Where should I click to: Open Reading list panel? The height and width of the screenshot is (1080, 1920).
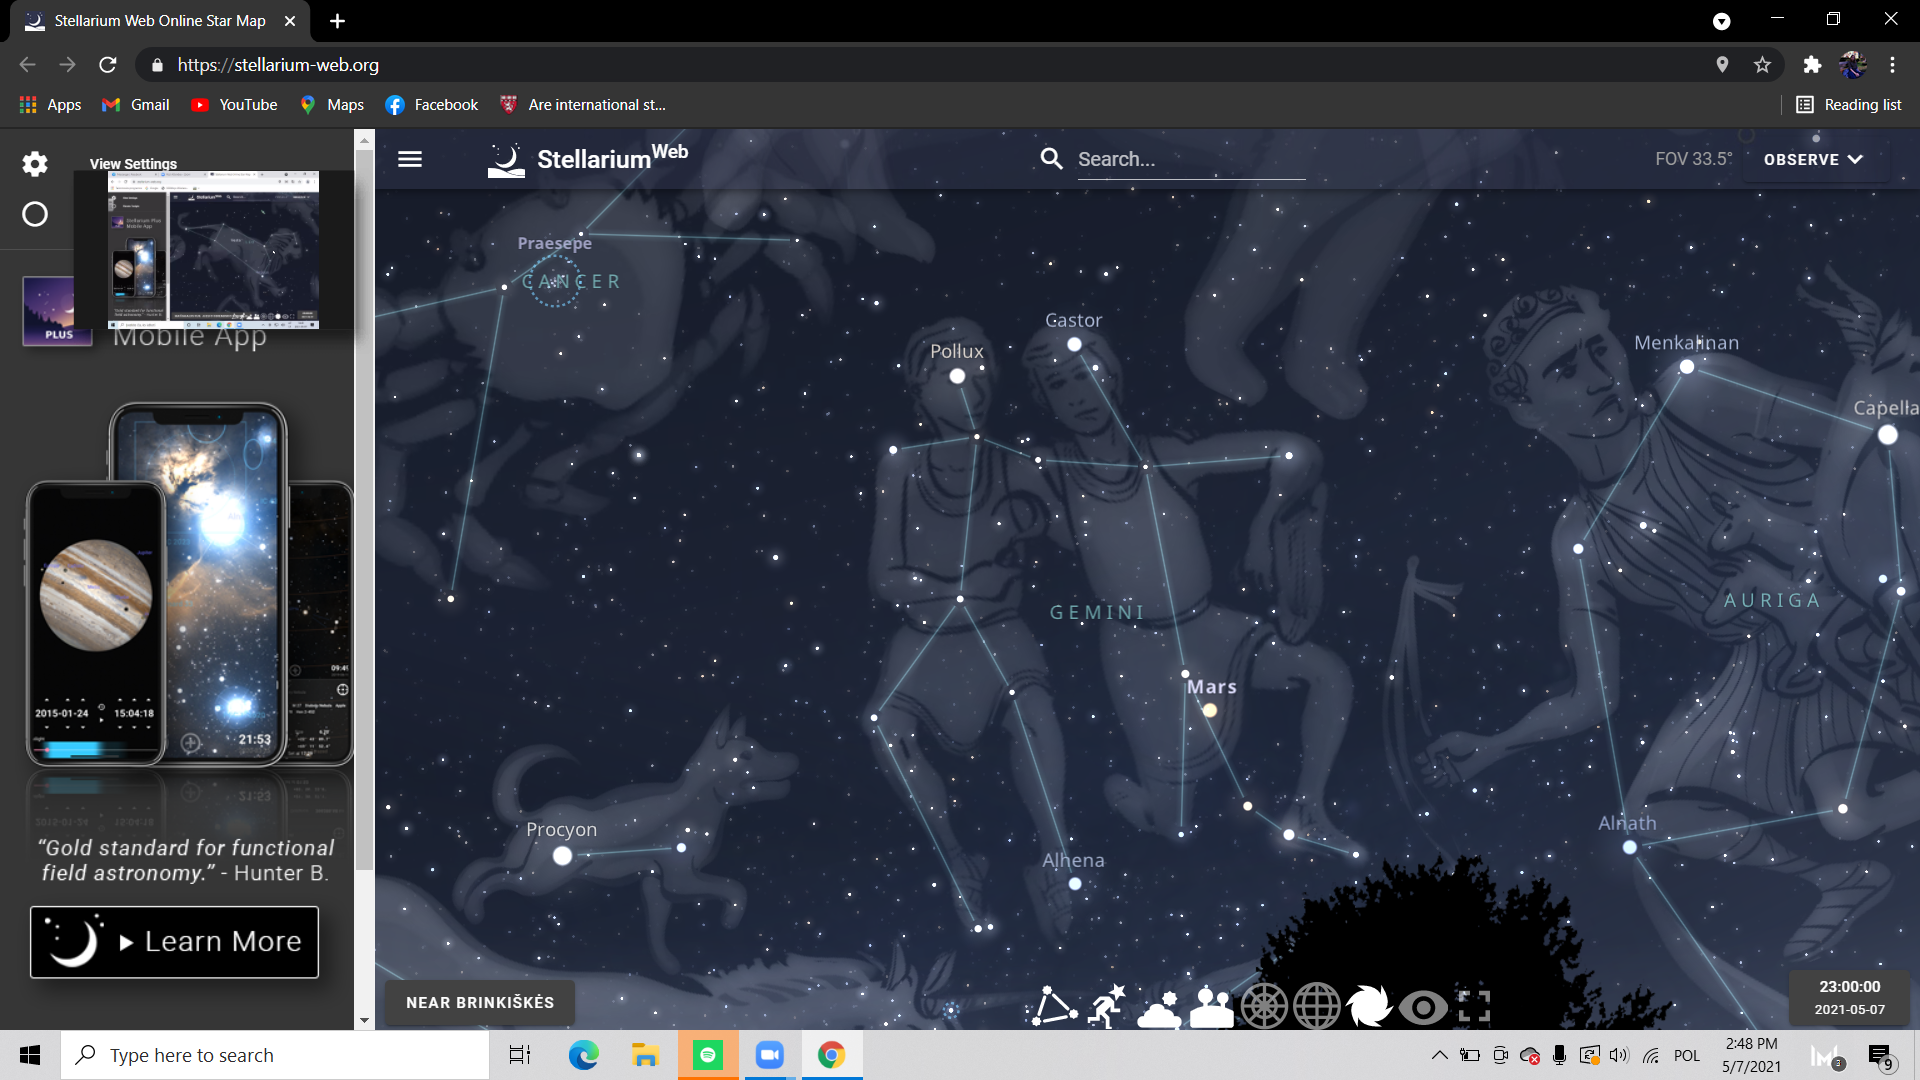pyautogui.click(x=1849, y=105)
